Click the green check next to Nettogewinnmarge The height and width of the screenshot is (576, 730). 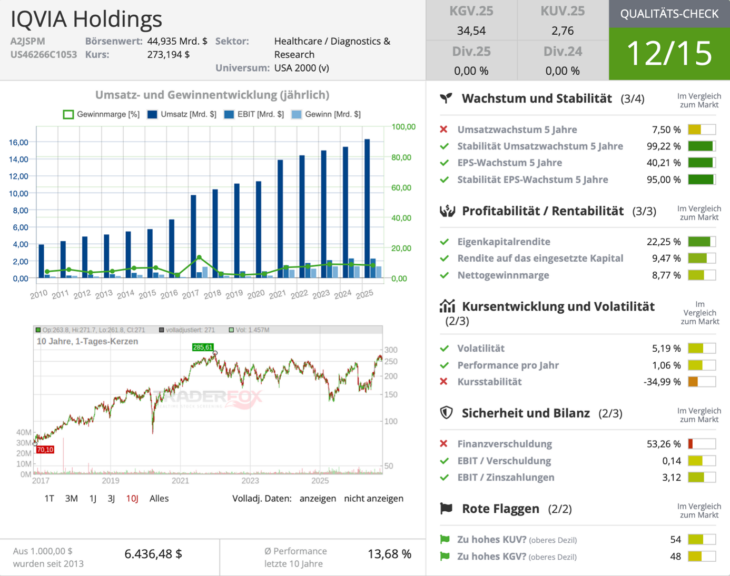tap(444, 275)
